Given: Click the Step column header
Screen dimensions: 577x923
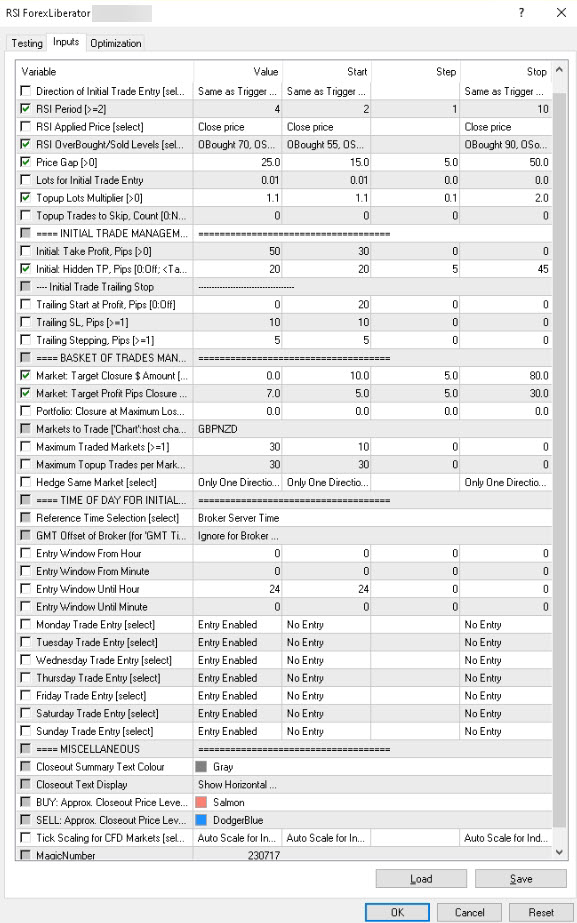Looking at the screenshot, I should [416, 72].
